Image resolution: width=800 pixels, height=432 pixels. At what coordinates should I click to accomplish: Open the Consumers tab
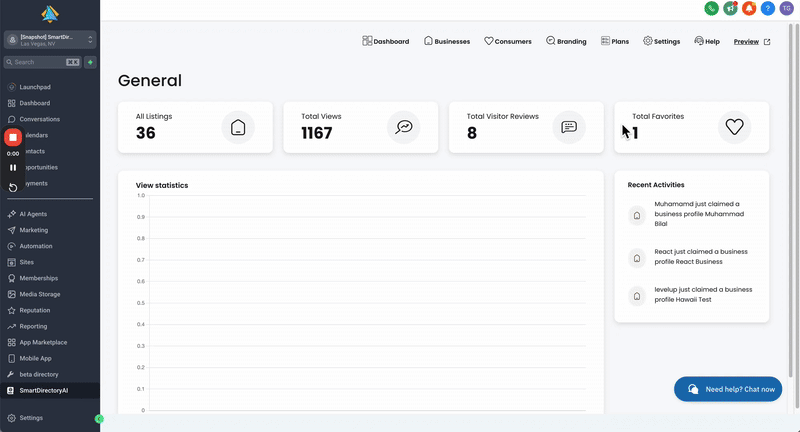[508, 41]
